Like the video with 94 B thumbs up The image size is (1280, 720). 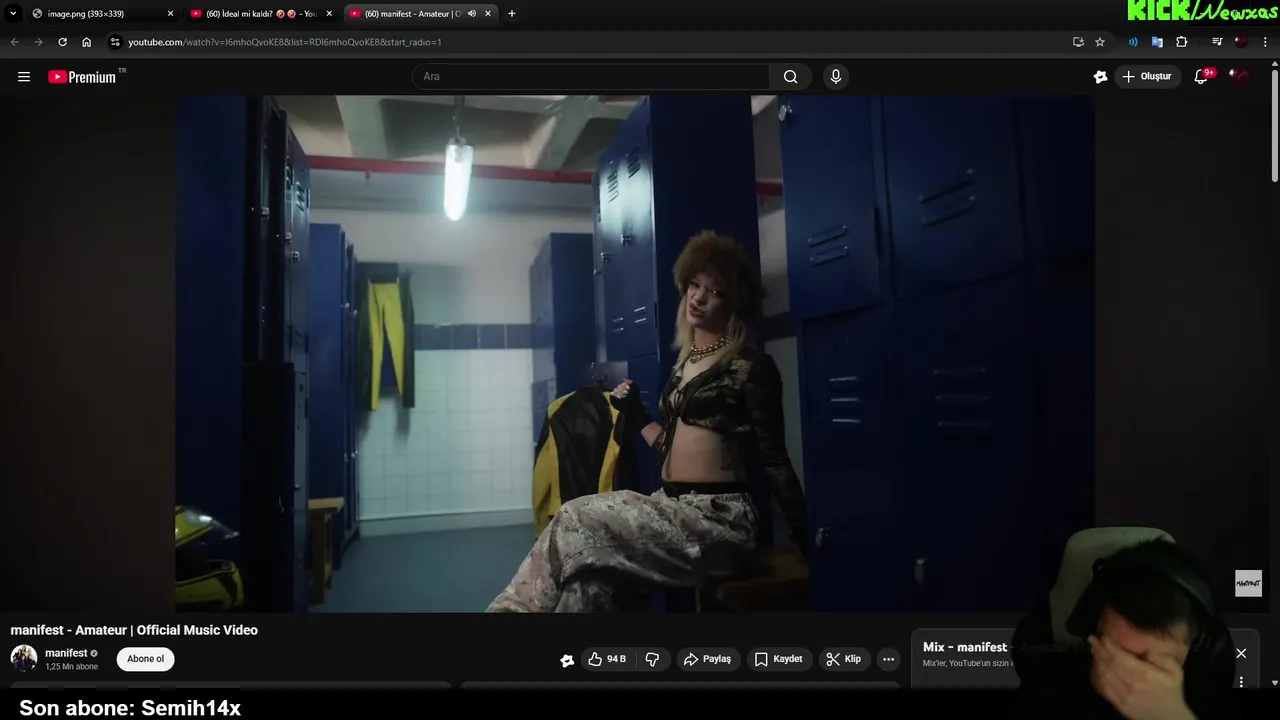[x=606, y=659]
